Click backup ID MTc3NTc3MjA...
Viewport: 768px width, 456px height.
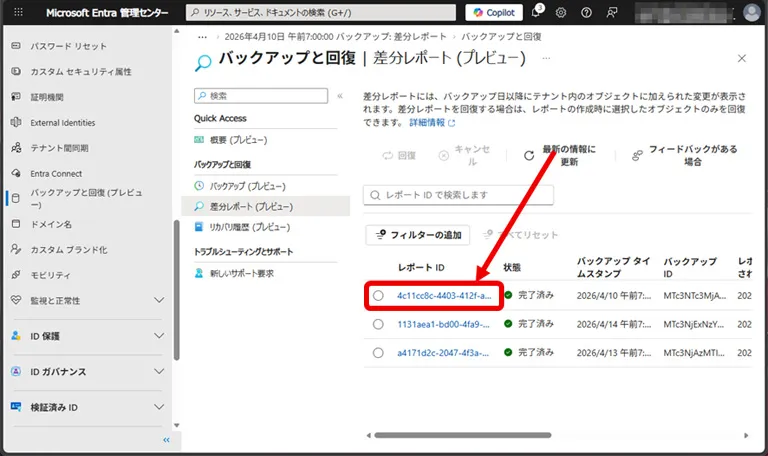(695, 295)
